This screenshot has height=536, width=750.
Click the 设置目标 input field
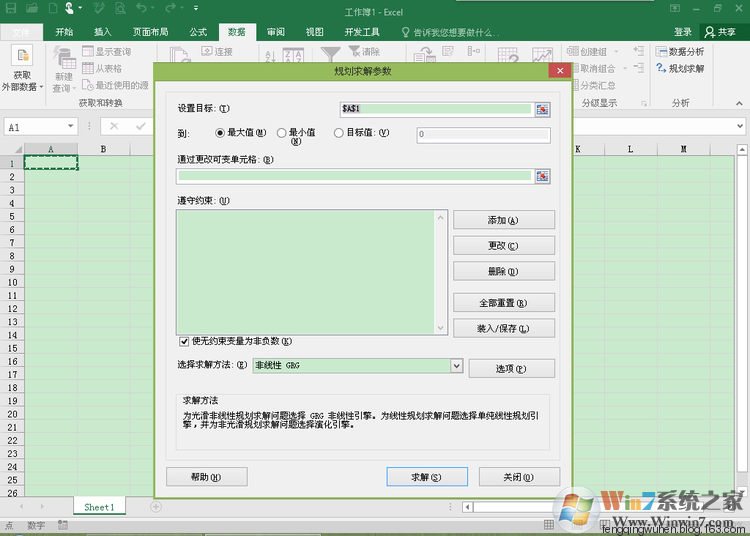(436, 109)
